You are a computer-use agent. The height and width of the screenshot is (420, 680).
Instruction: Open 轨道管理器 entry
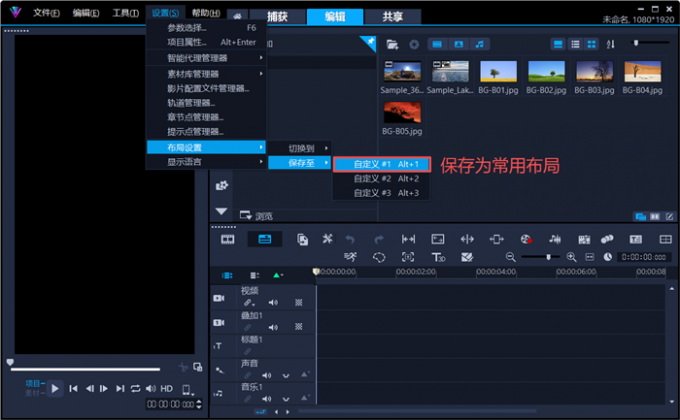pyautogui.click(x=206, y=102)
